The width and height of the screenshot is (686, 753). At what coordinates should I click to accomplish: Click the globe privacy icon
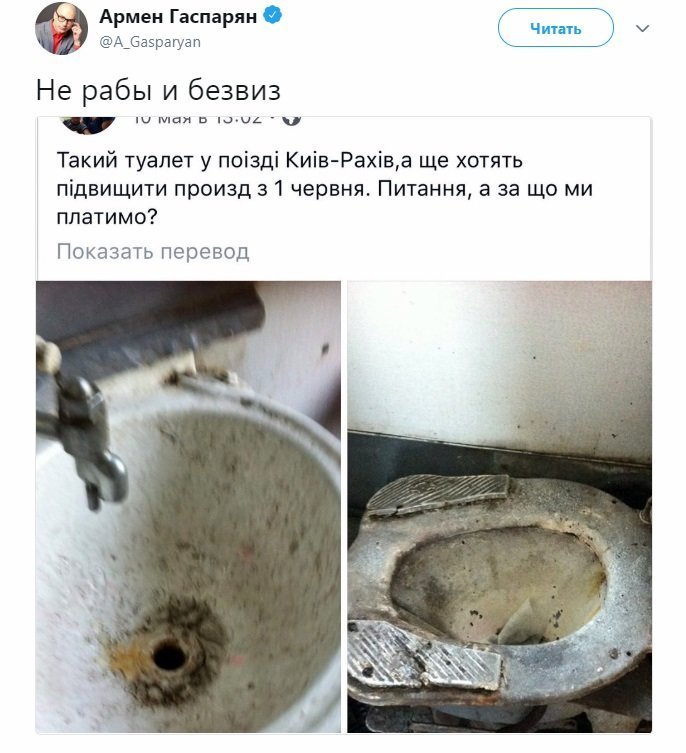point(291,119)
